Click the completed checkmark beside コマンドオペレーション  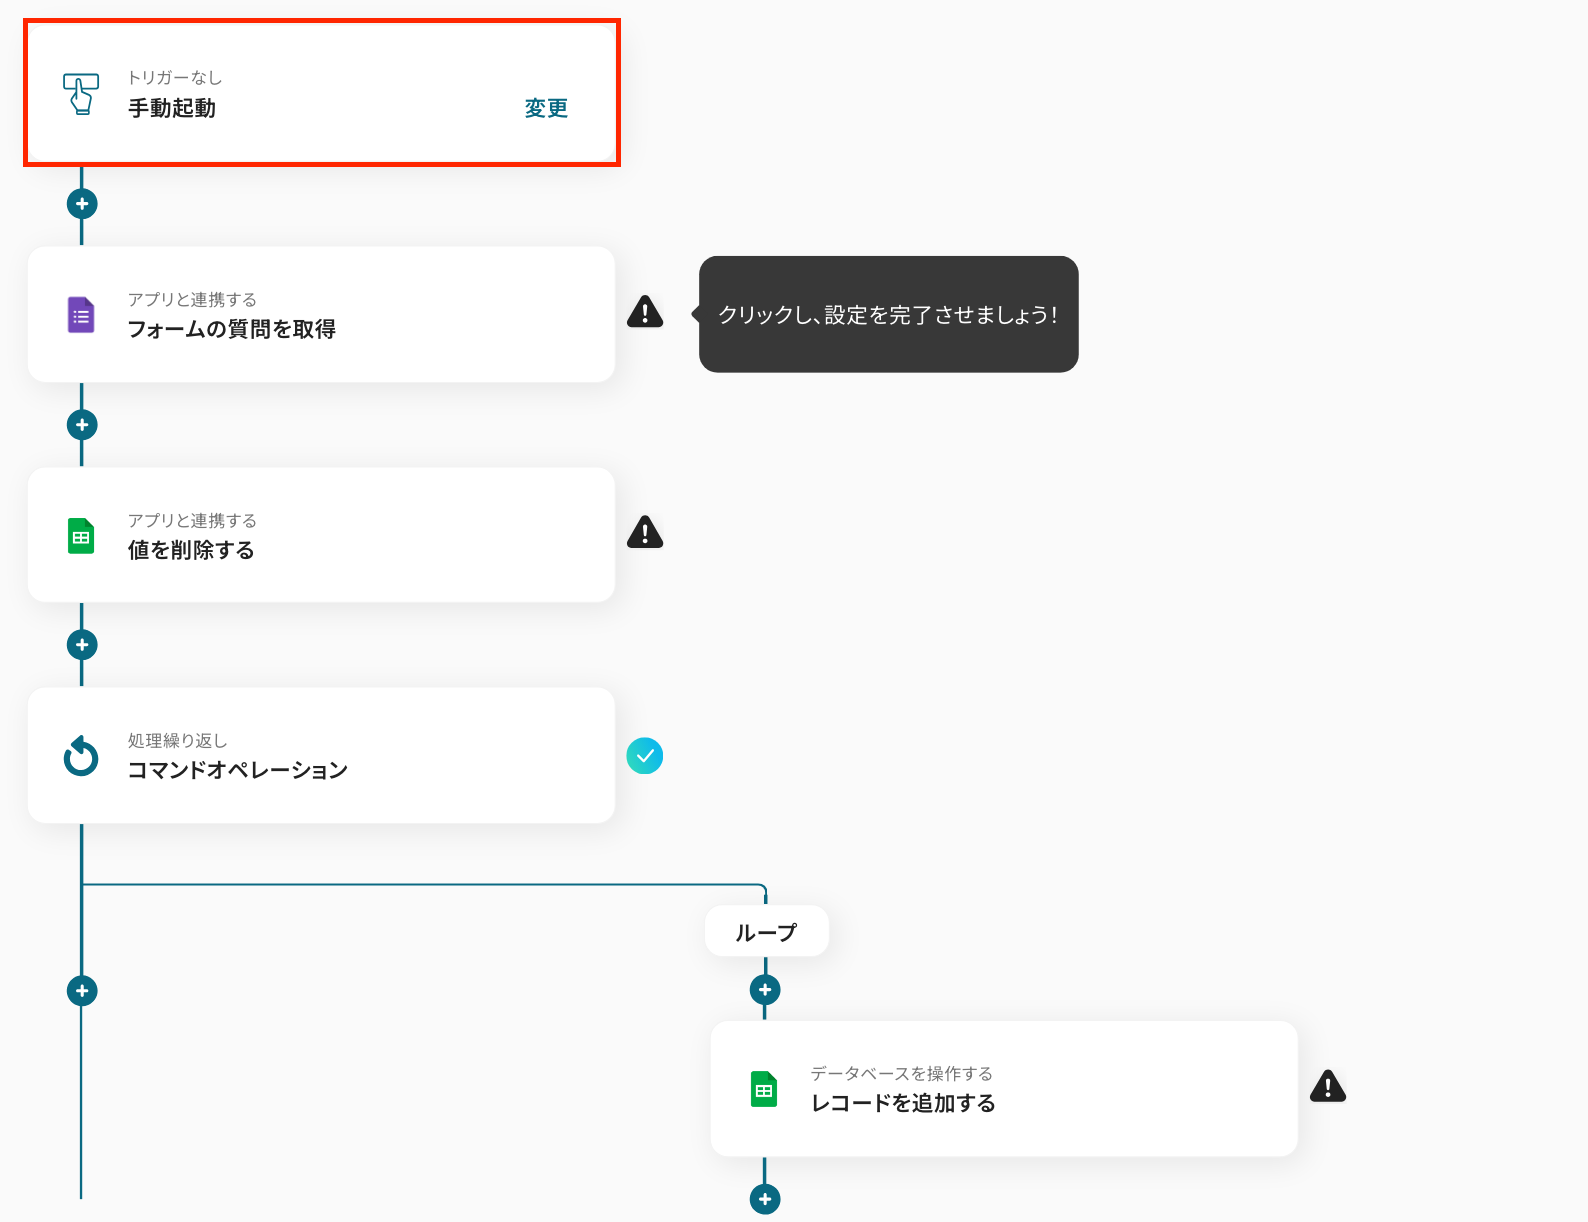(645, 756)
